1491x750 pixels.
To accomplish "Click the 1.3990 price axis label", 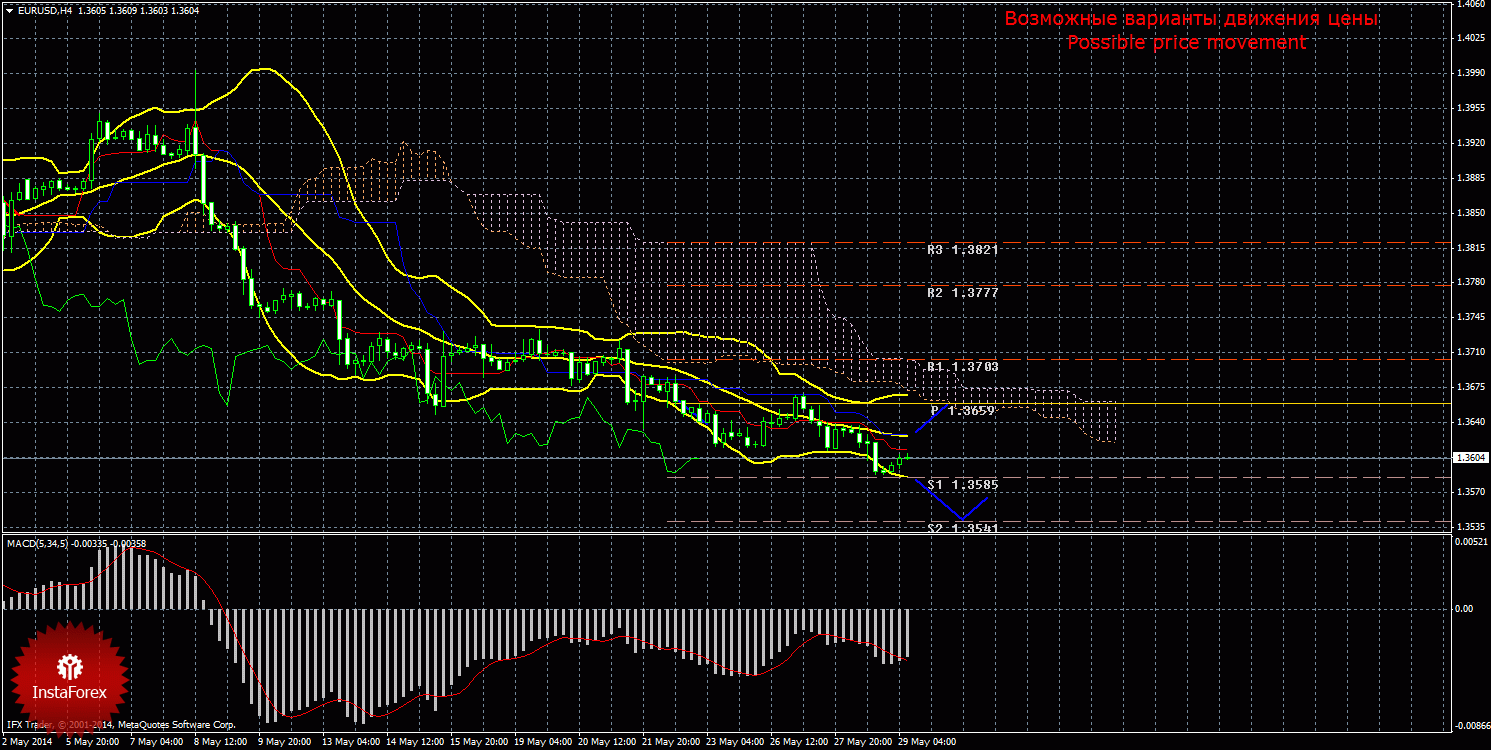I will 1470,73.
